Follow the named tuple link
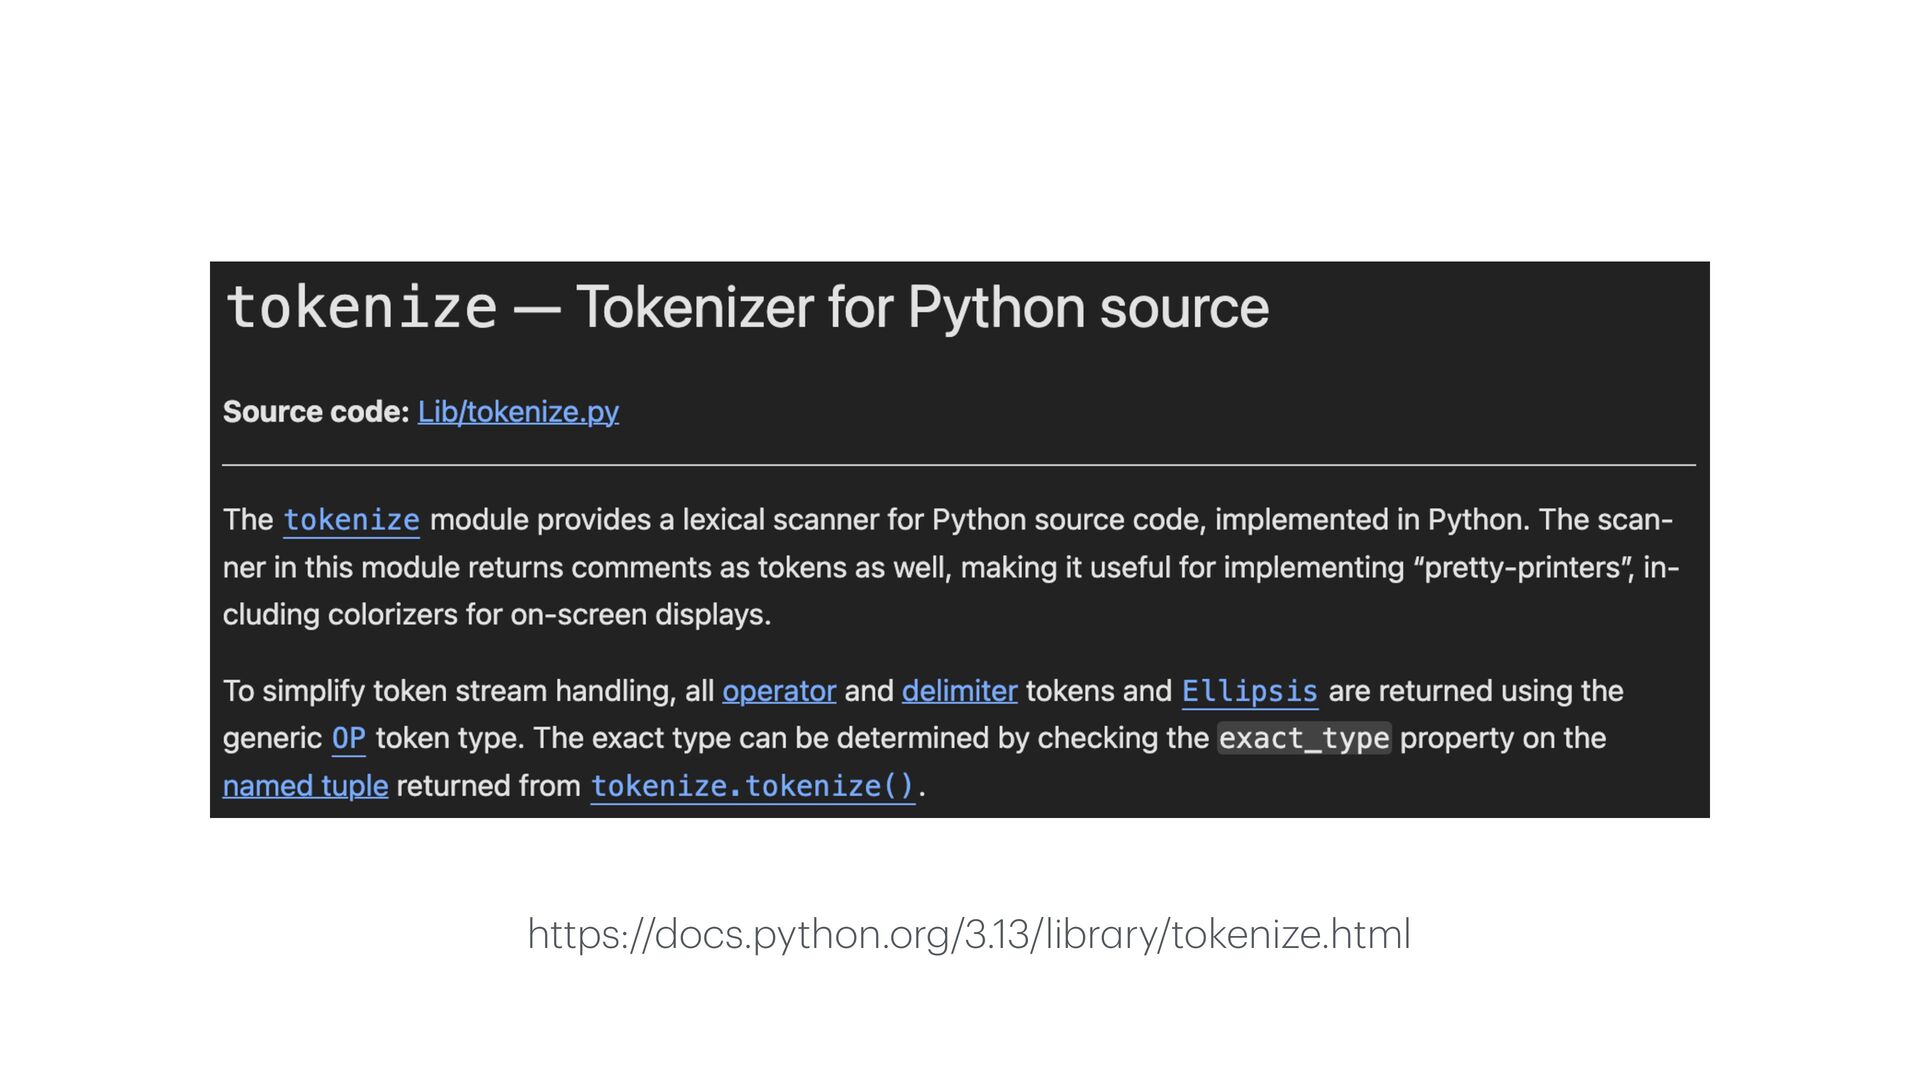The width and height of the screenshot is (1920, 1080). tap(305, 786)
